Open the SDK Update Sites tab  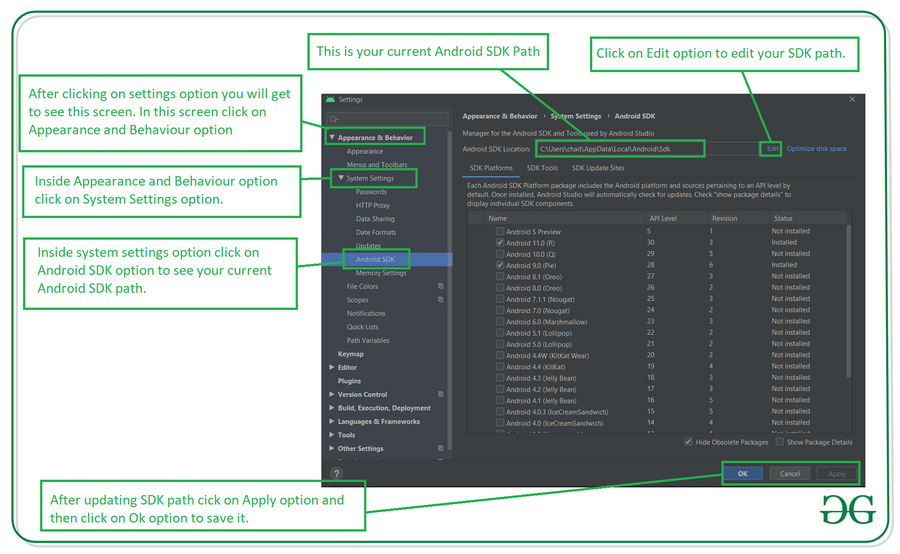pyautogui.click(x=598, y=168)
